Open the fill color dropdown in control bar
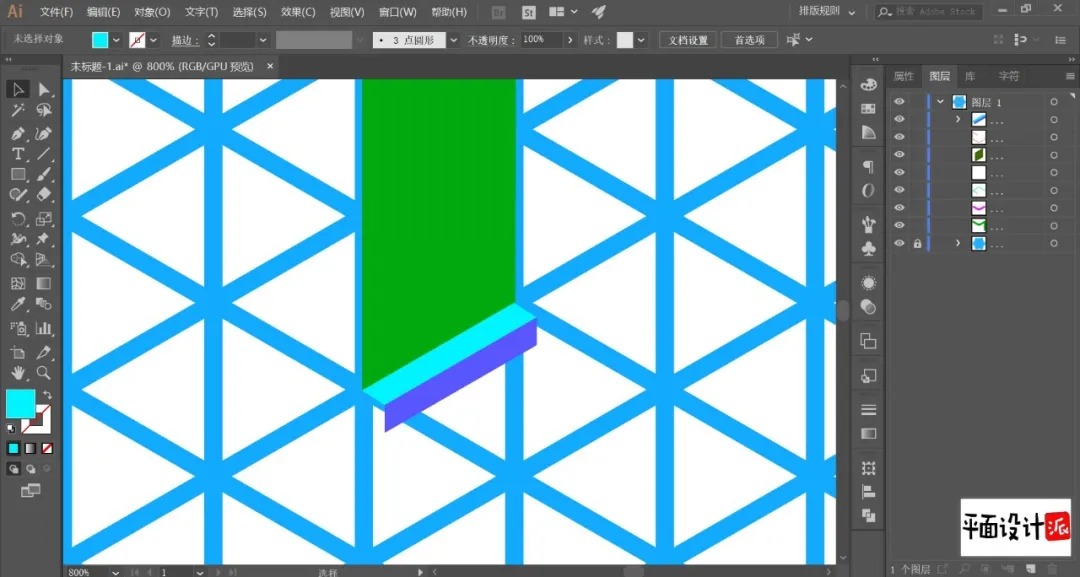The height and width of the screenshot is (577, 1080). tap(116, 40)
